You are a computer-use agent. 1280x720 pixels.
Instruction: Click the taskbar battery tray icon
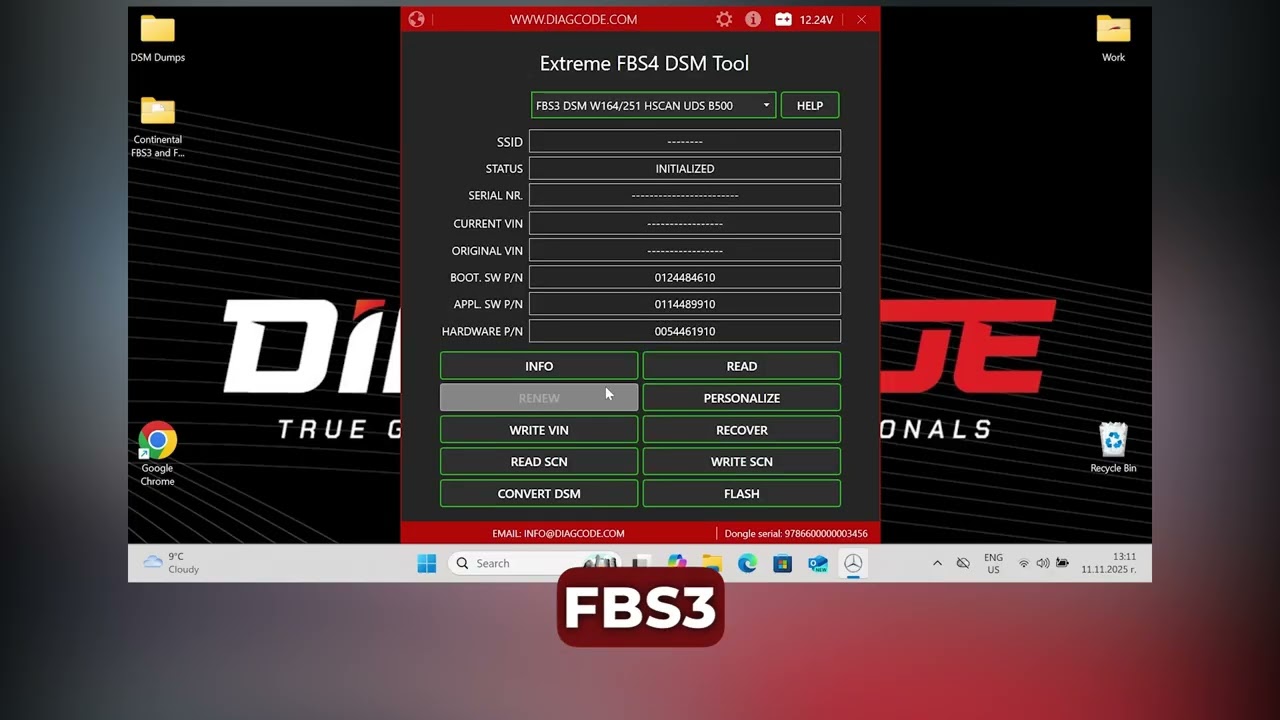(1062, 564)
